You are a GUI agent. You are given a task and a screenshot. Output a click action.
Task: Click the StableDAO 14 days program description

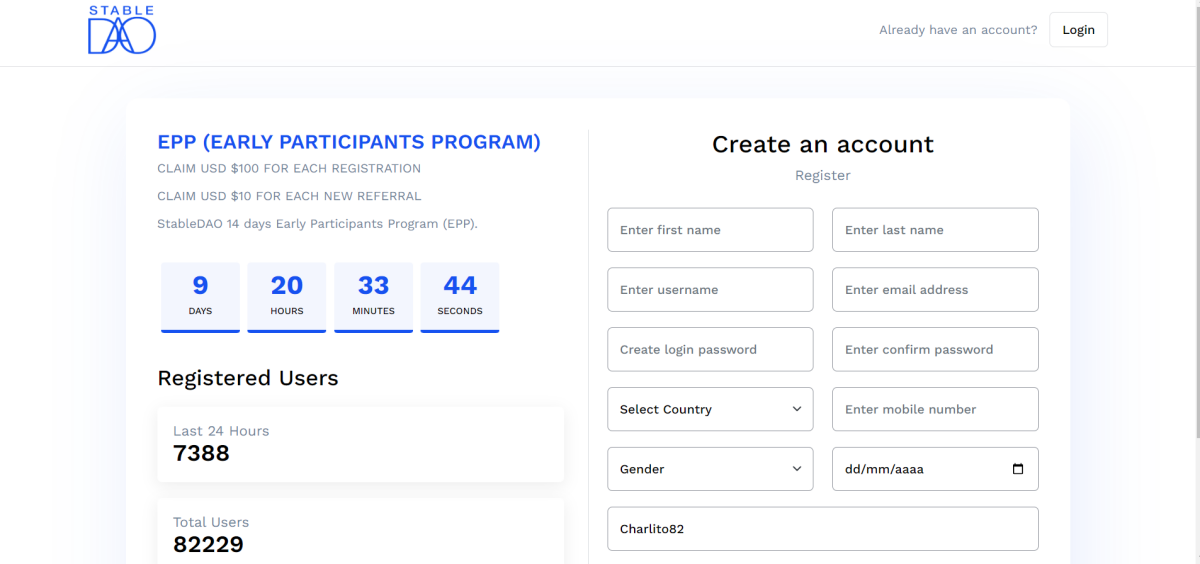pyautogui.click(x=318, y=224)
